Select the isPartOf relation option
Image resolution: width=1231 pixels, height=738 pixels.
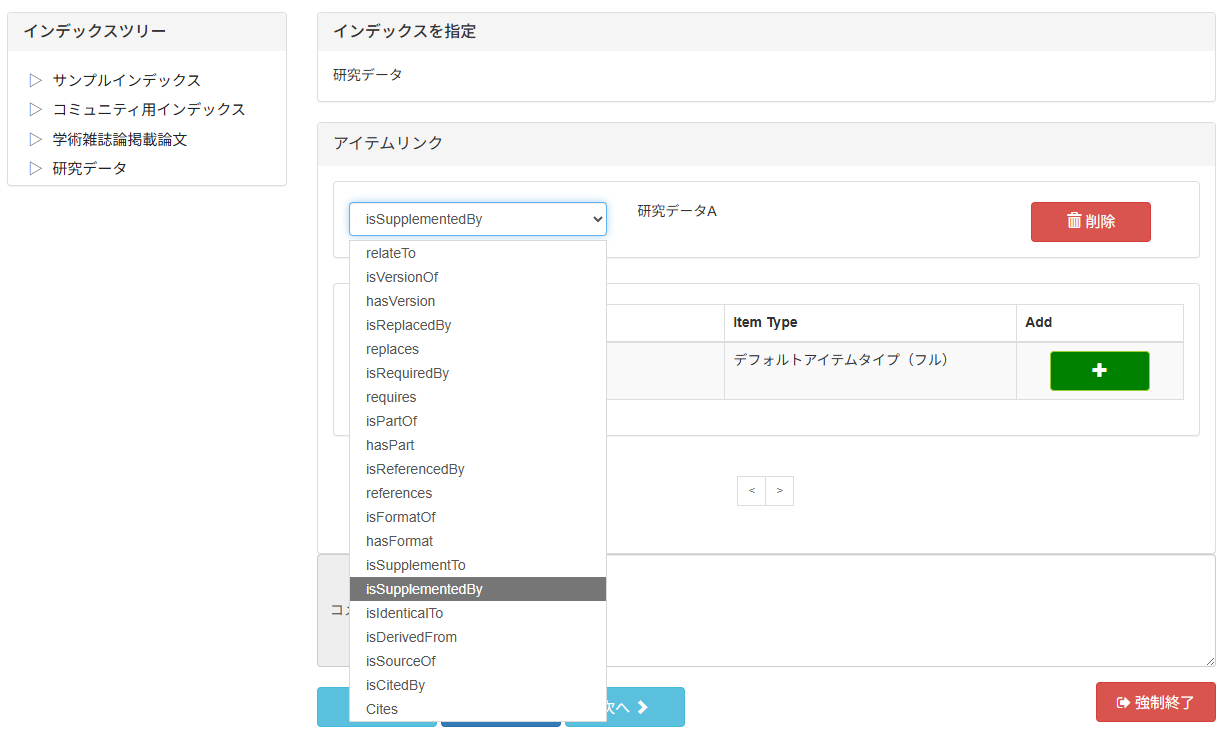click(391, 421)
